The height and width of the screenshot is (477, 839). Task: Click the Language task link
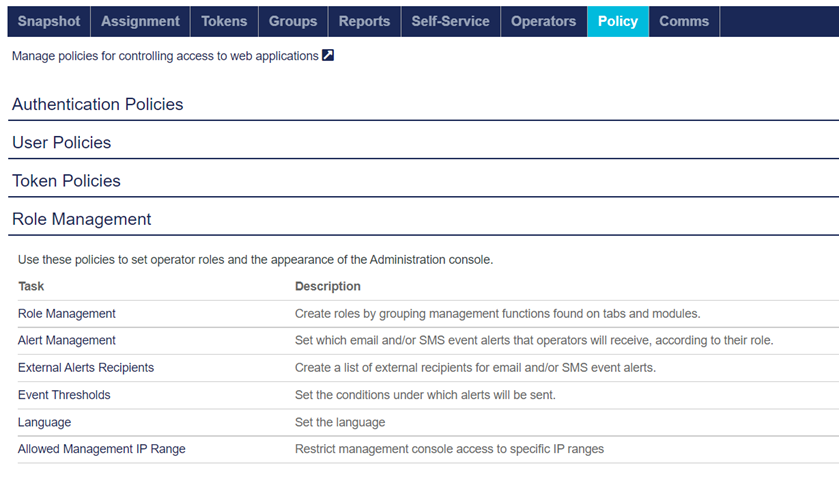point(44,422)
